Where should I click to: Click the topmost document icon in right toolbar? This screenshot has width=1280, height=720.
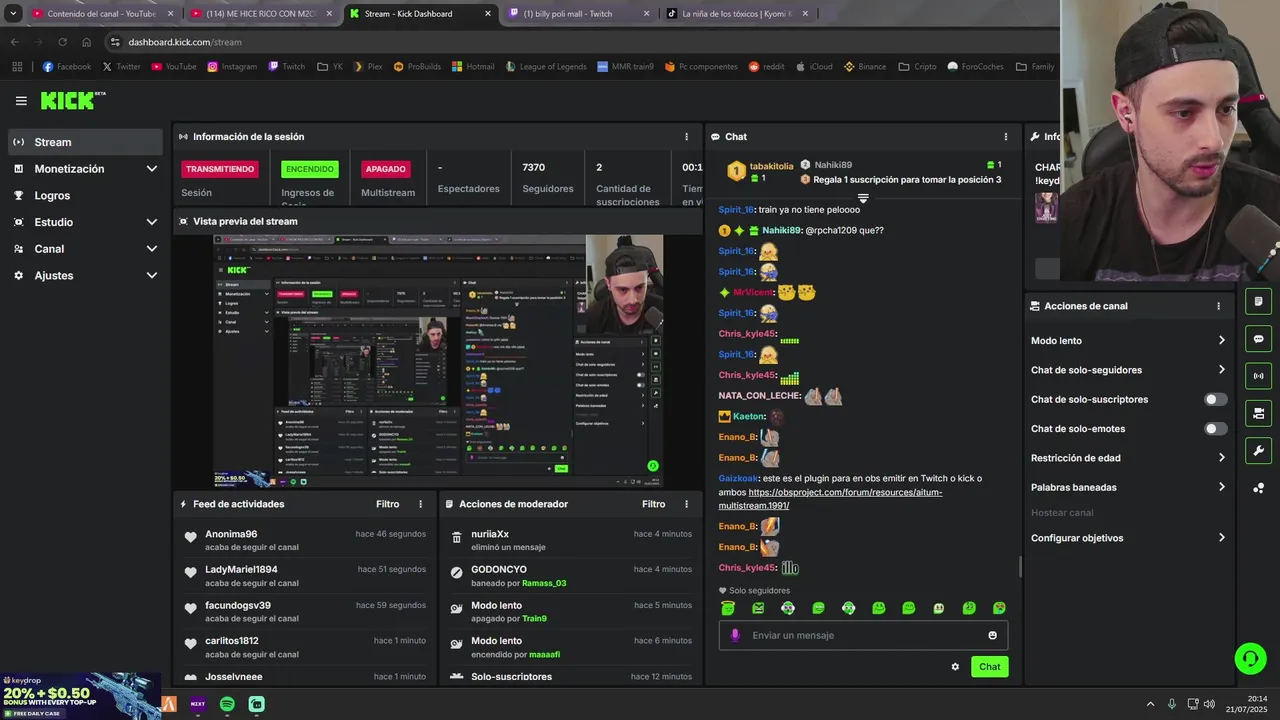[1258, 302]
